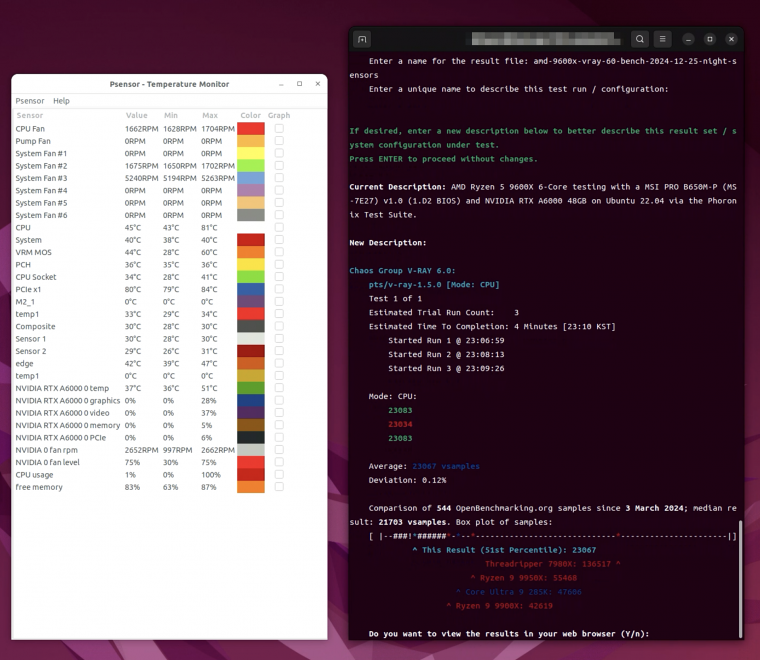This screenshot has height=660, width=760.
Task: Change the blue color swatch for PCIe x1
Action: coord(251,289)
